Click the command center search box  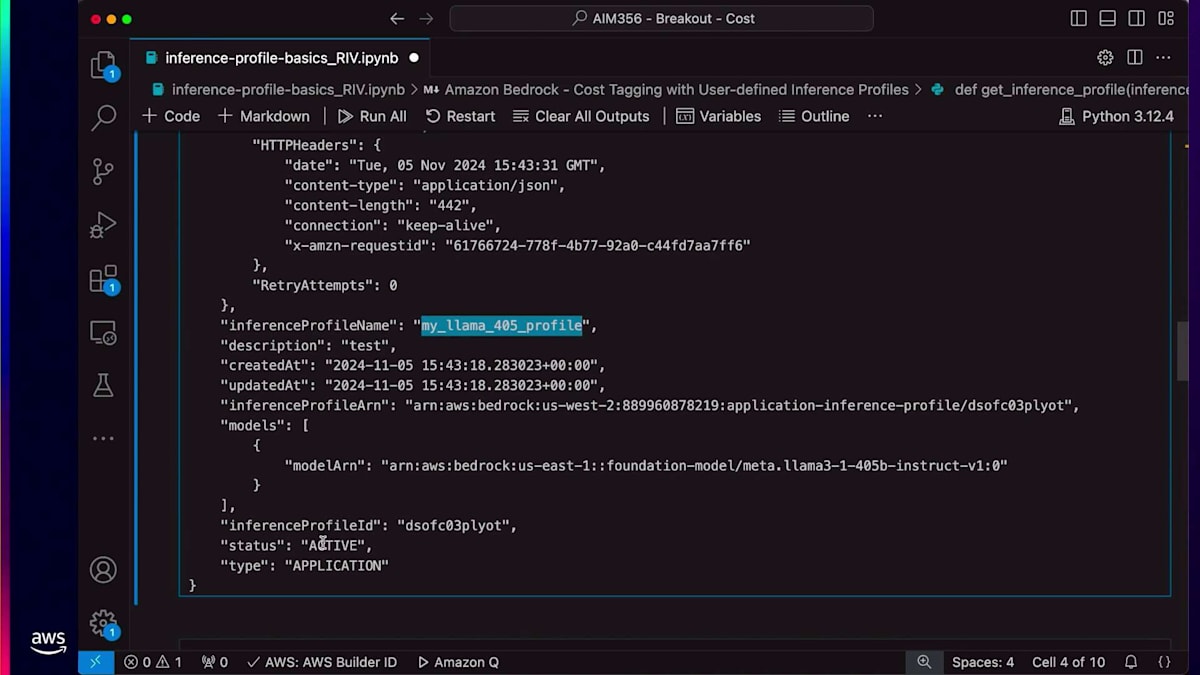tap(662, 19)
